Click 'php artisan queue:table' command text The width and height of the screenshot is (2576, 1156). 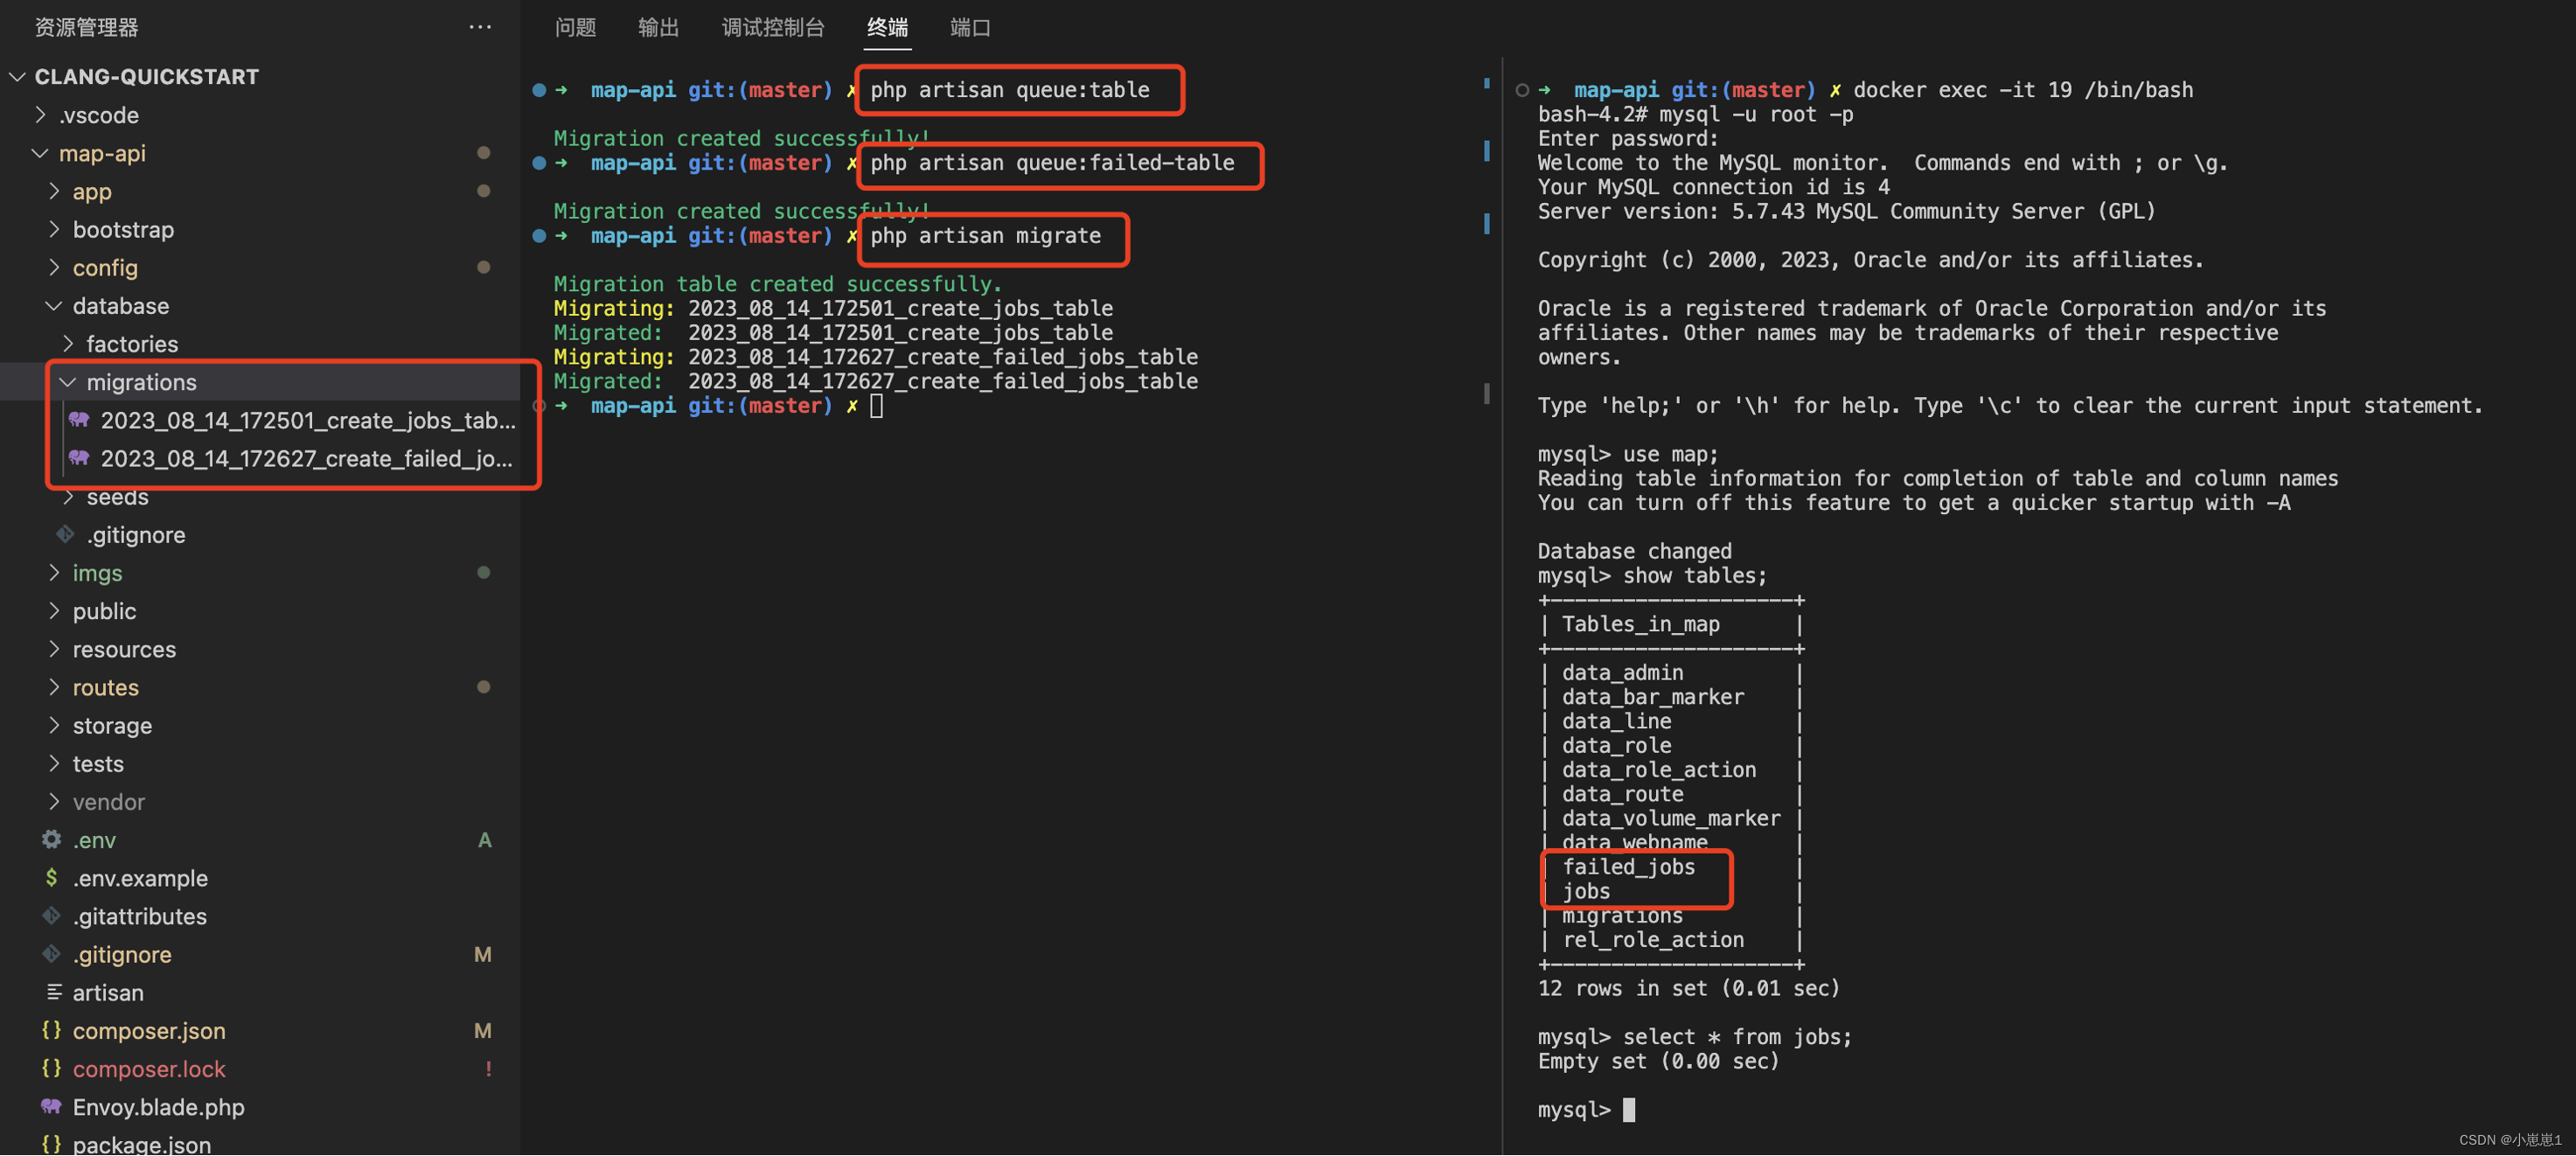coord(1009,90)
